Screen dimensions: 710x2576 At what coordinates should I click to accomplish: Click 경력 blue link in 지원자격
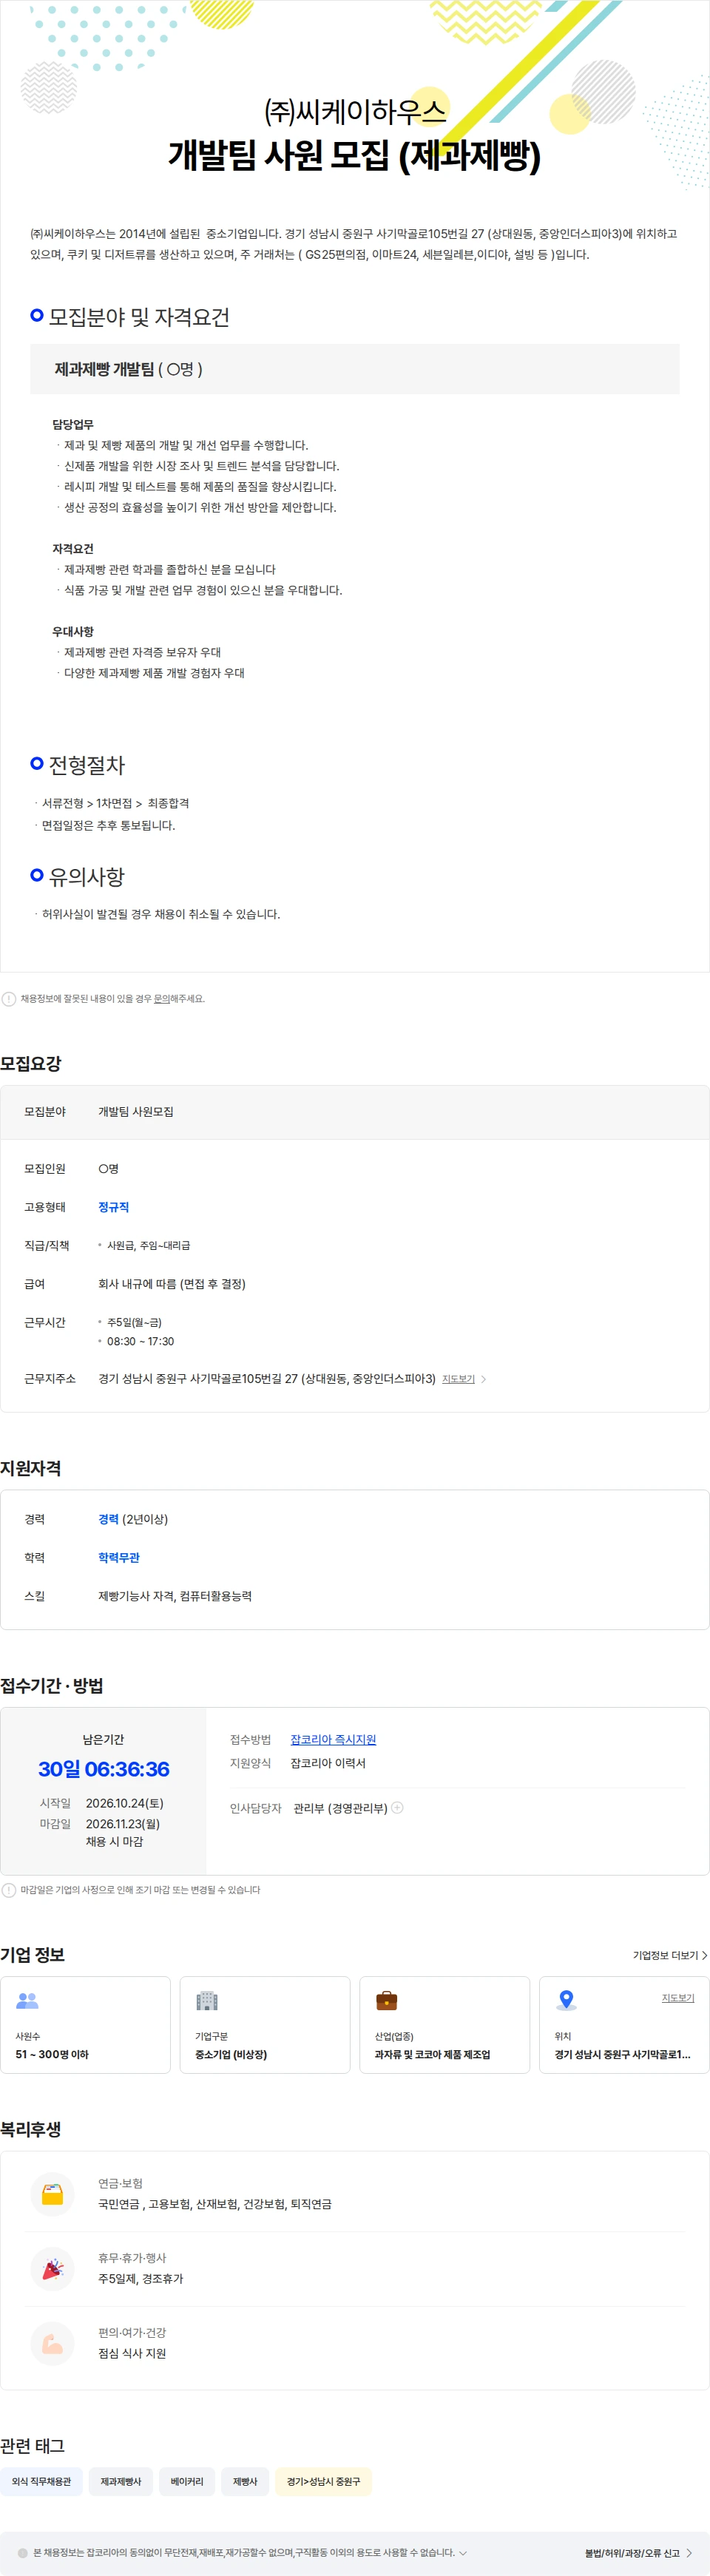coord(108,1519)
